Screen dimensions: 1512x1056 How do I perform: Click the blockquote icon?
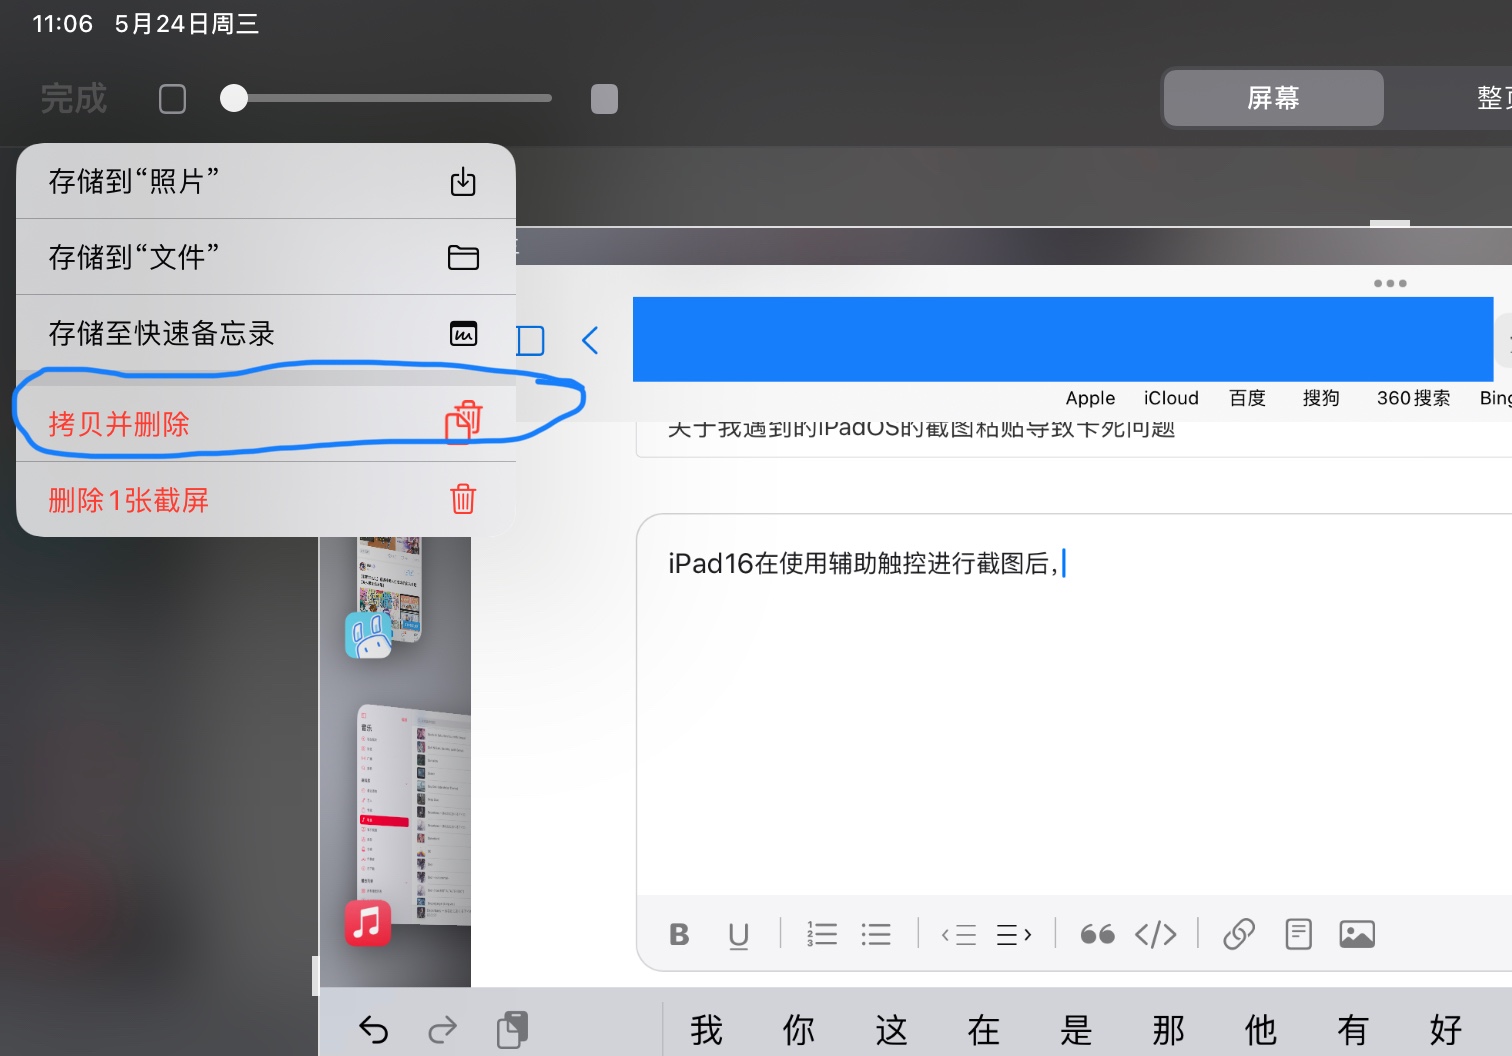1097,934
